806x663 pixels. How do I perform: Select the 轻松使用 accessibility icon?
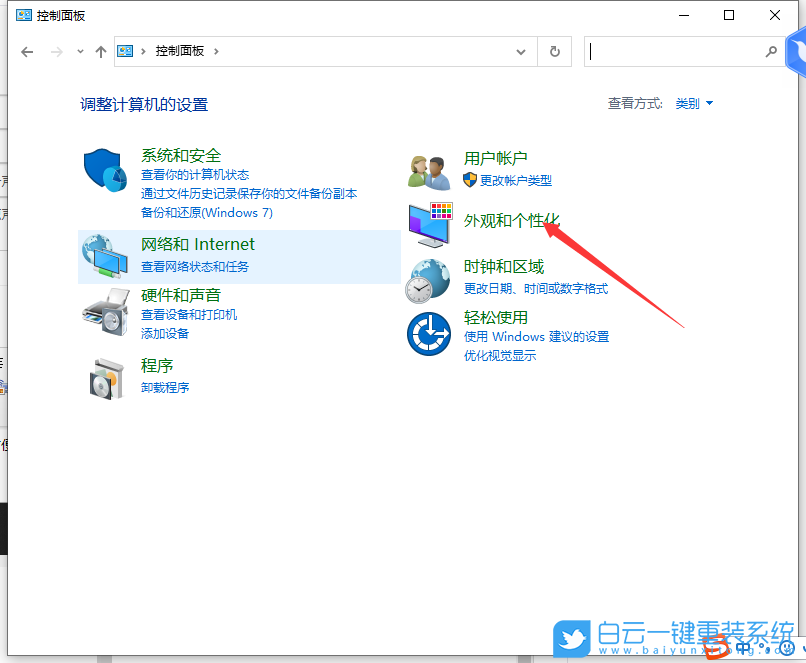[x=428, y=334]
